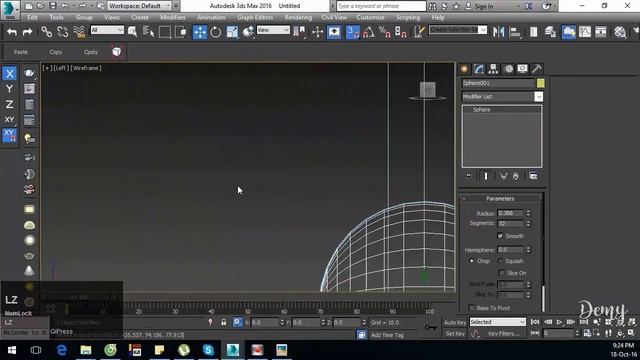
Task: Click the search keyword input field
Action: pyautogui.click(x=381, y=6)
